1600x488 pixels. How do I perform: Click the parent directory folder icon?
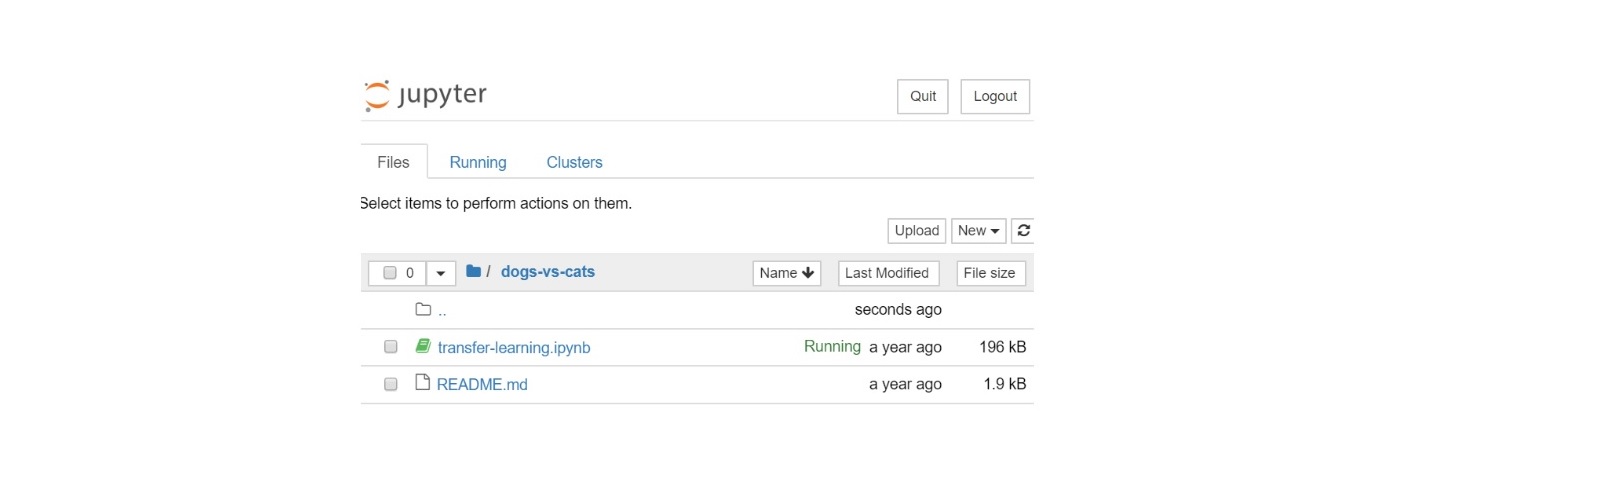pos(423,310)
